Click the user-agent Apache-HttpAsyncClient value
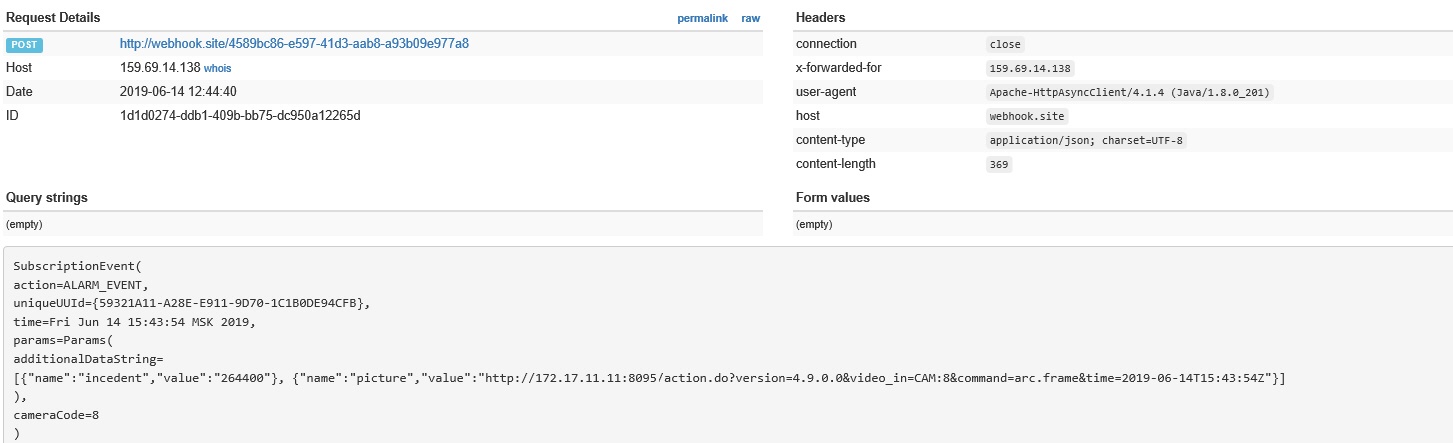1453x443 pixels. pyautogui.click(x=1129, y=93)
